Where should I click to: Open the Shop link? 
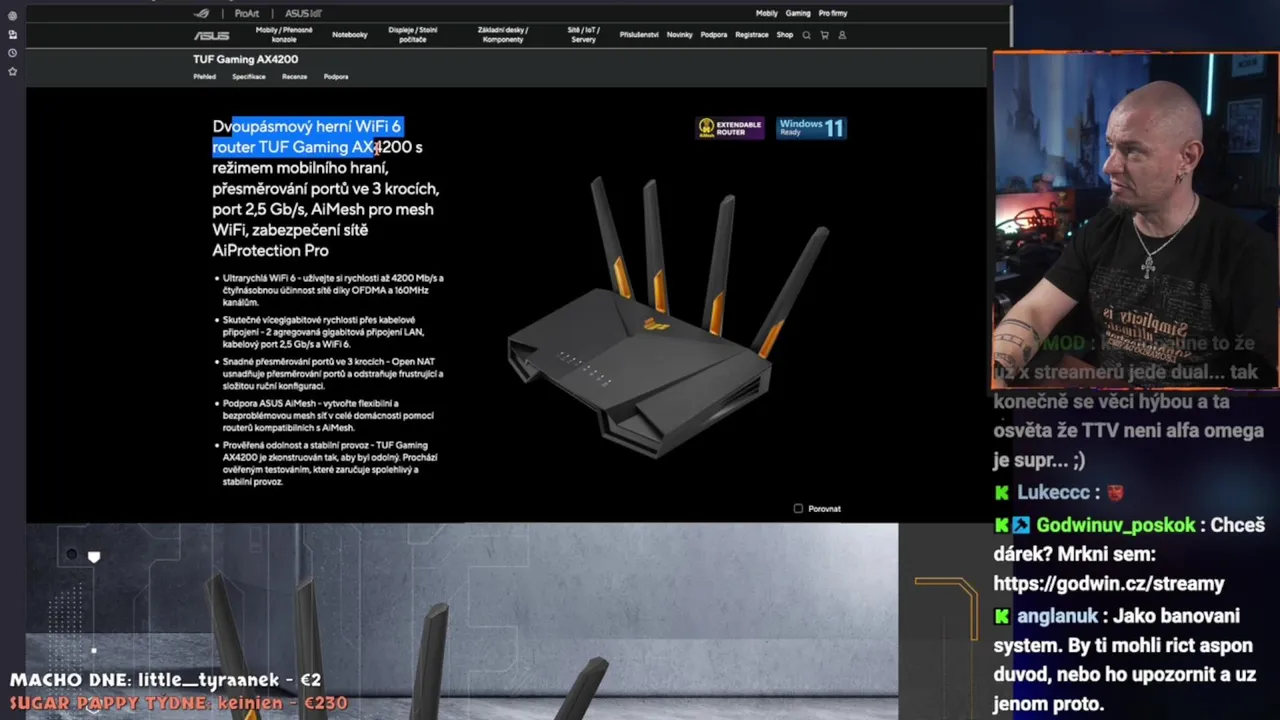785,35
